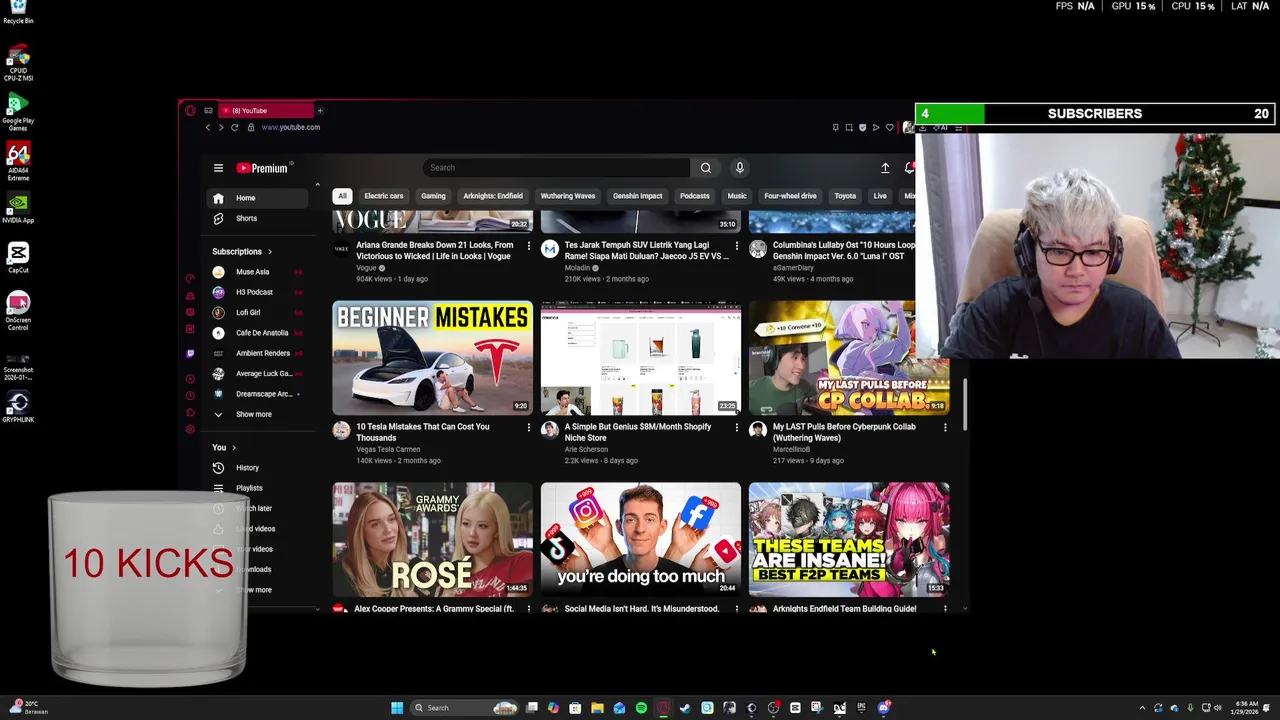Open Playlists in the You section
This screenshot has width=1280, height=720.
258,488
